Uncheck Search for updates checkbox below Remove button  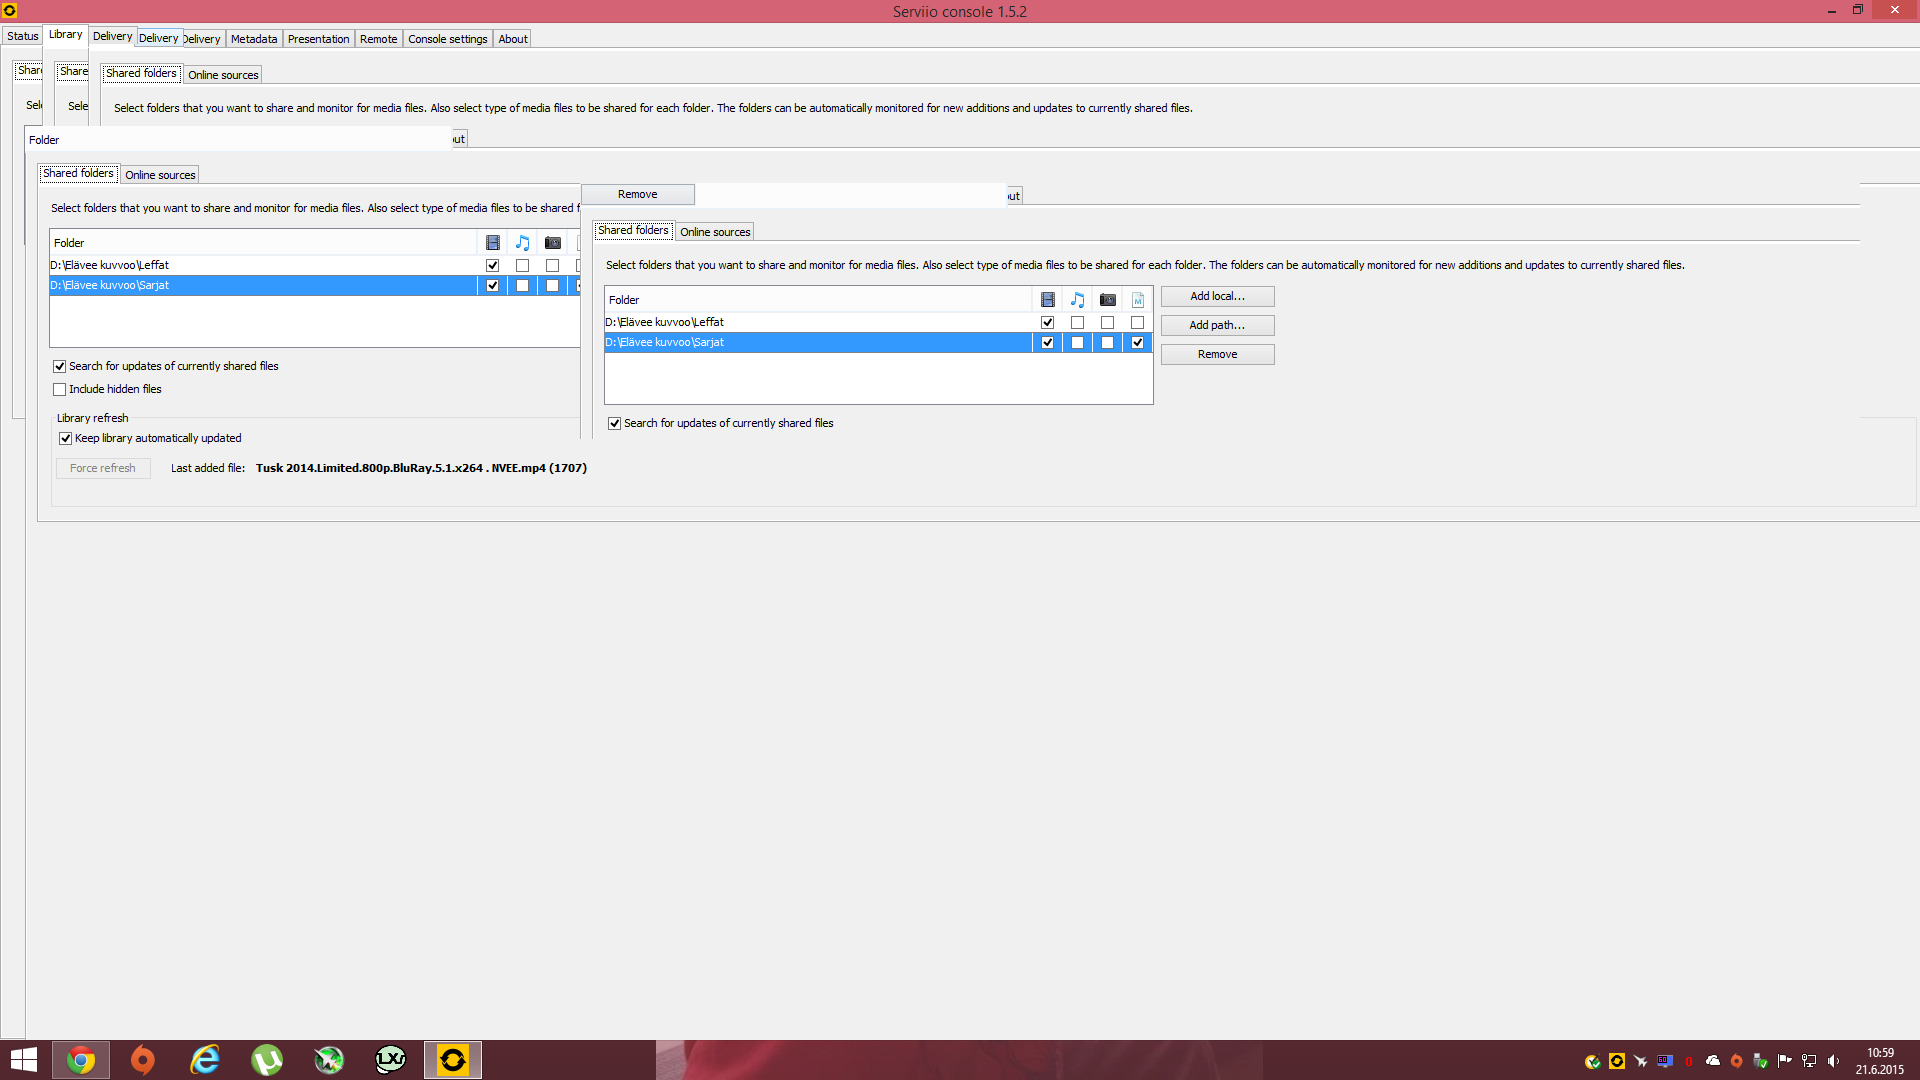615,424
